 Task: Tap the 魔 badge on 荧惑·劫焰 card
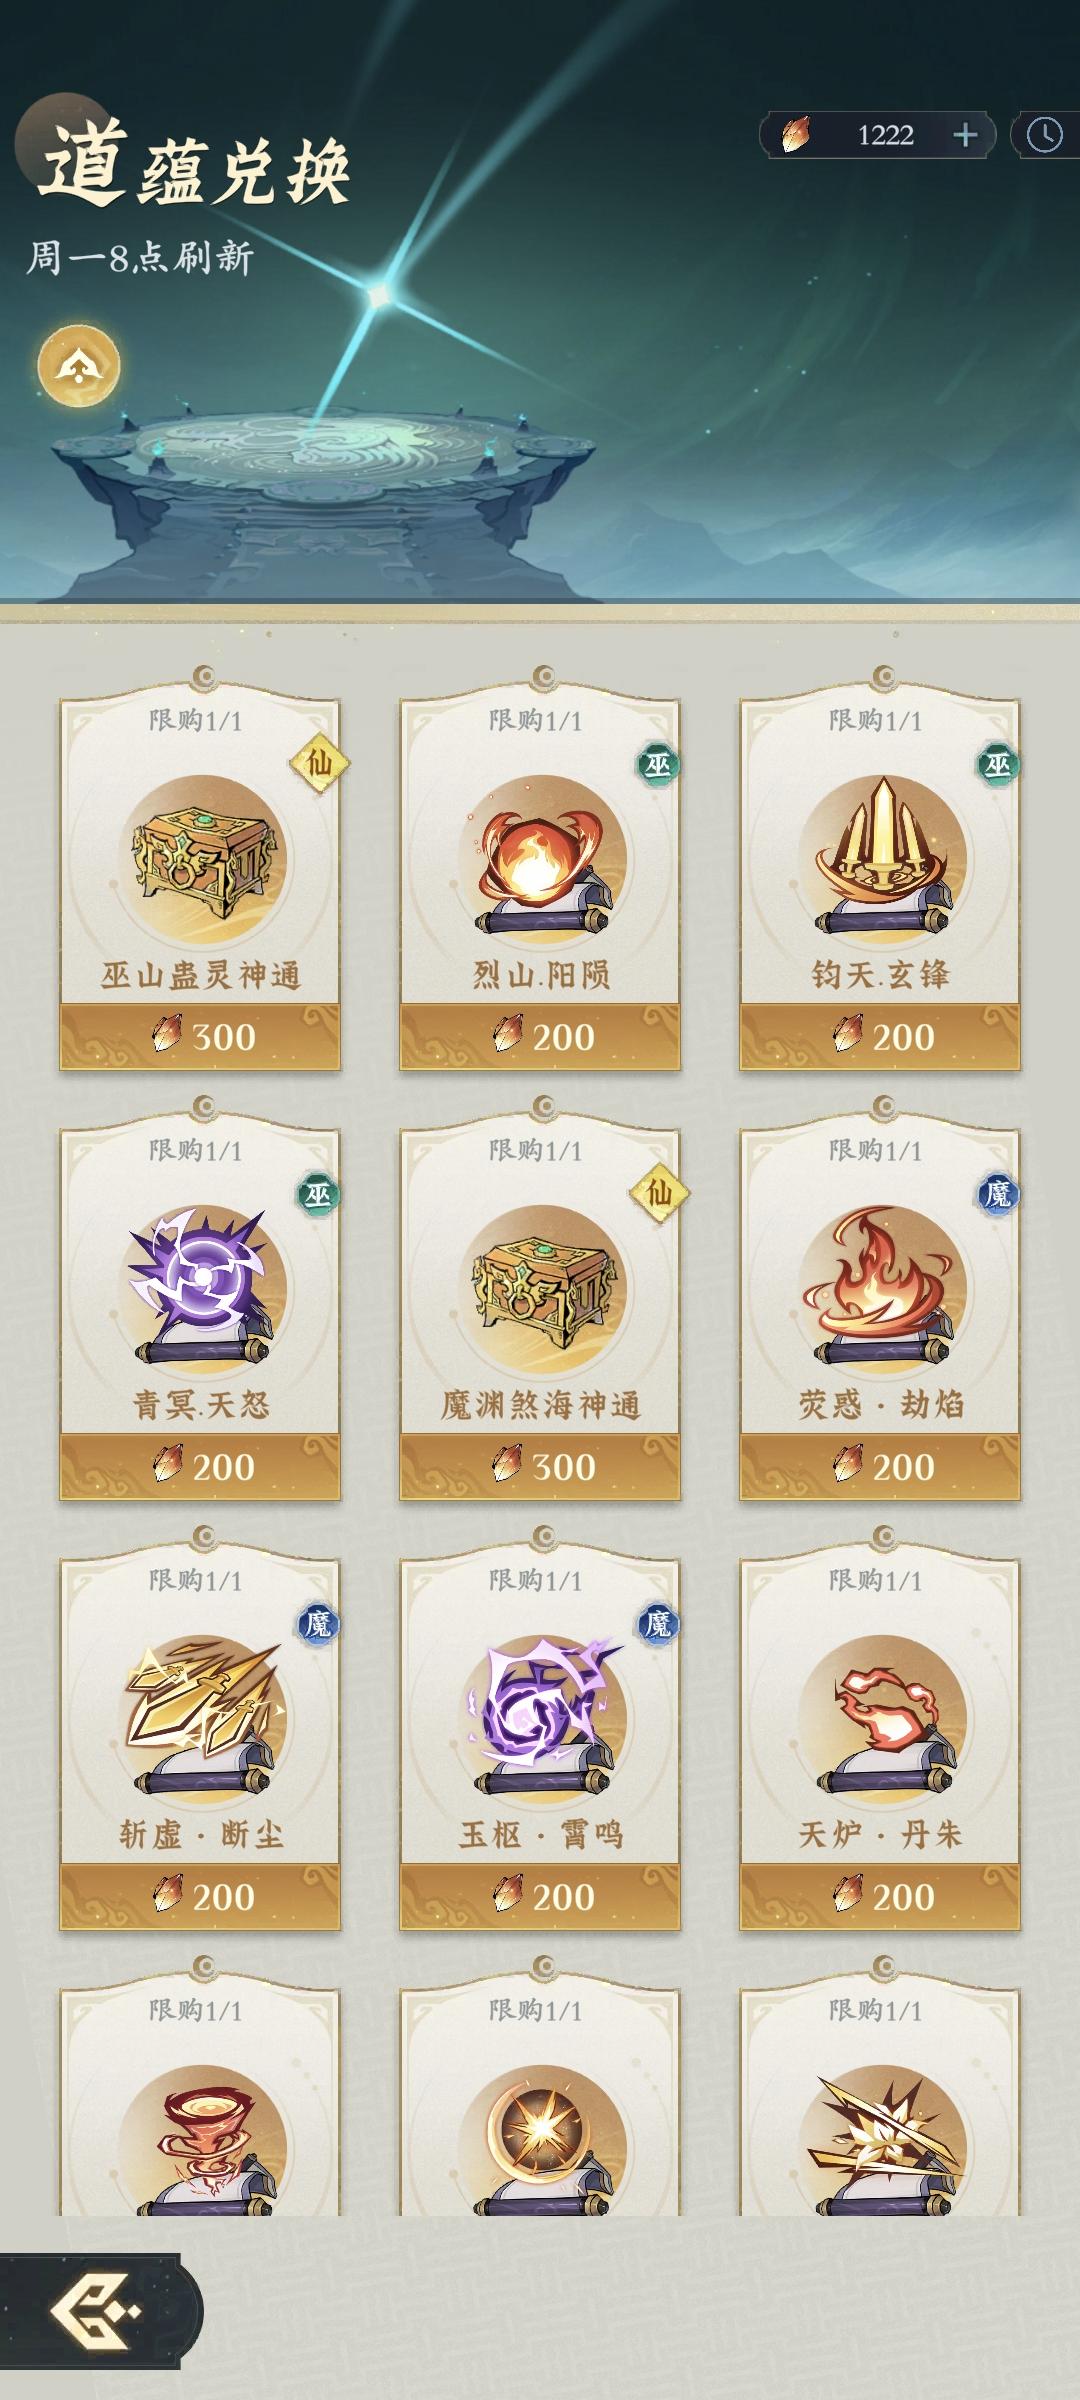click(x=997, y=1194)
